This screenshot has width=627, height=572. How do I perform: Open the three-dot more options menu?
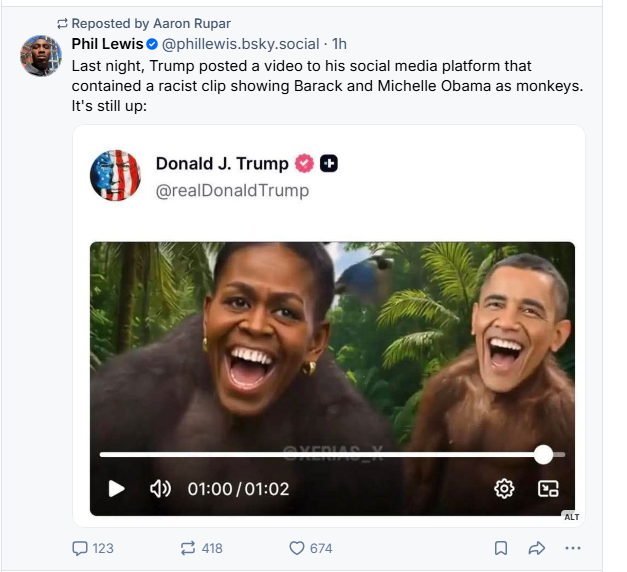[573, 548]
